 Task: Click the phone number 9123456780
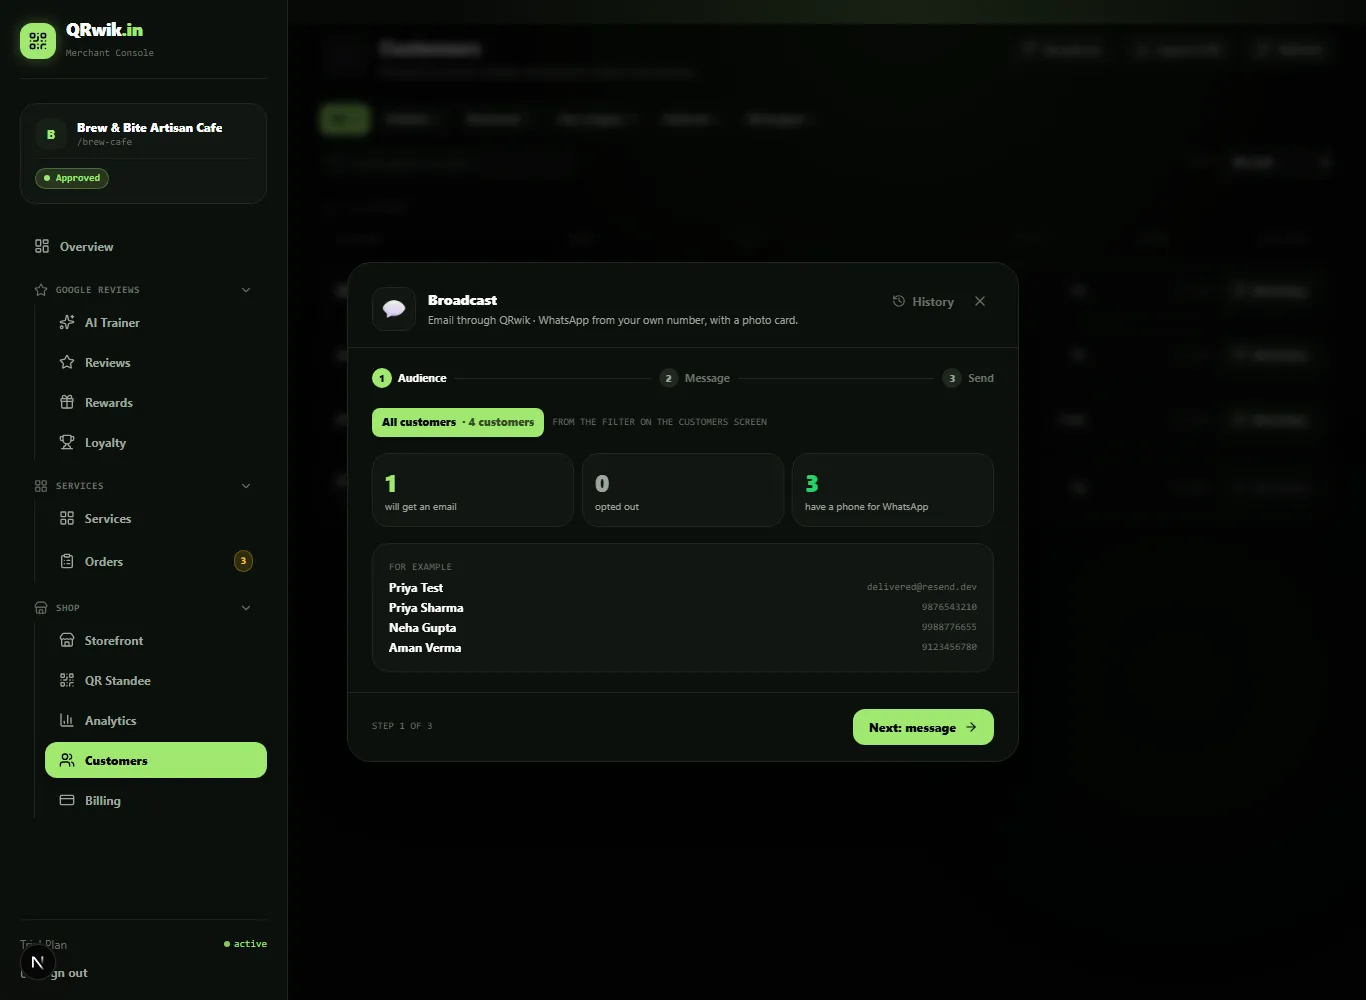949,647
